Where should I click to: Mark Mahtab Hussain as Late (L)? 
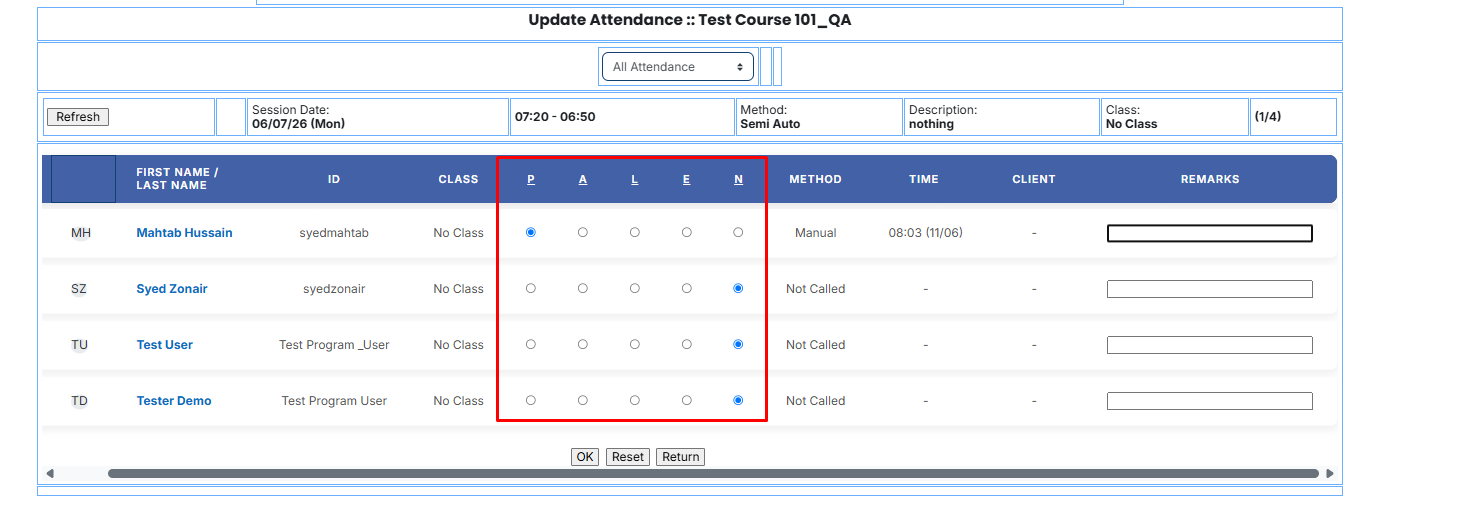click(635, 232)
